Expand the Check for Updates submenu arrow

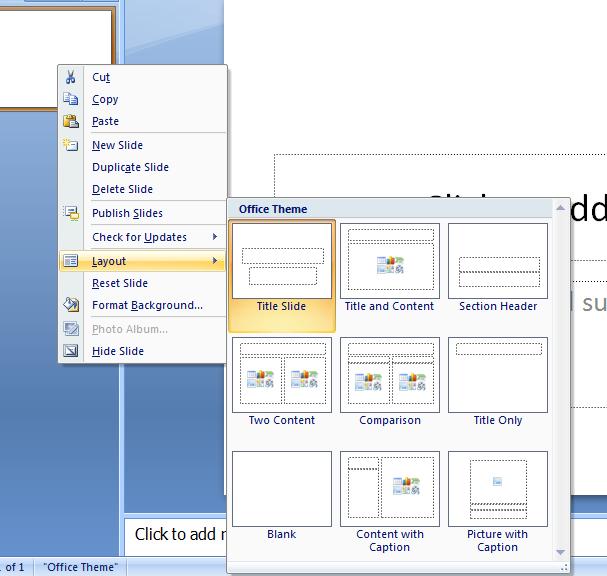point(215,237)
